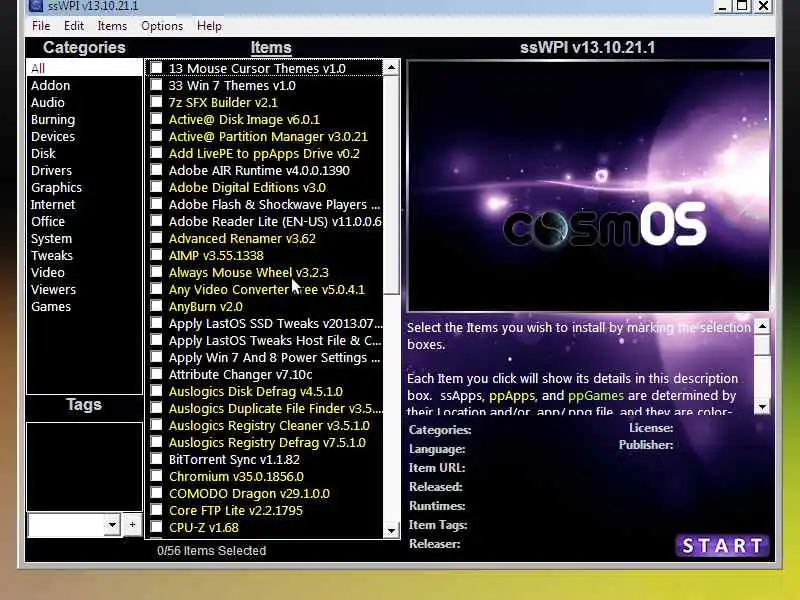
Task: Select COMODO Dragon v29.1.0.0 item
Action: pos(249,494)
